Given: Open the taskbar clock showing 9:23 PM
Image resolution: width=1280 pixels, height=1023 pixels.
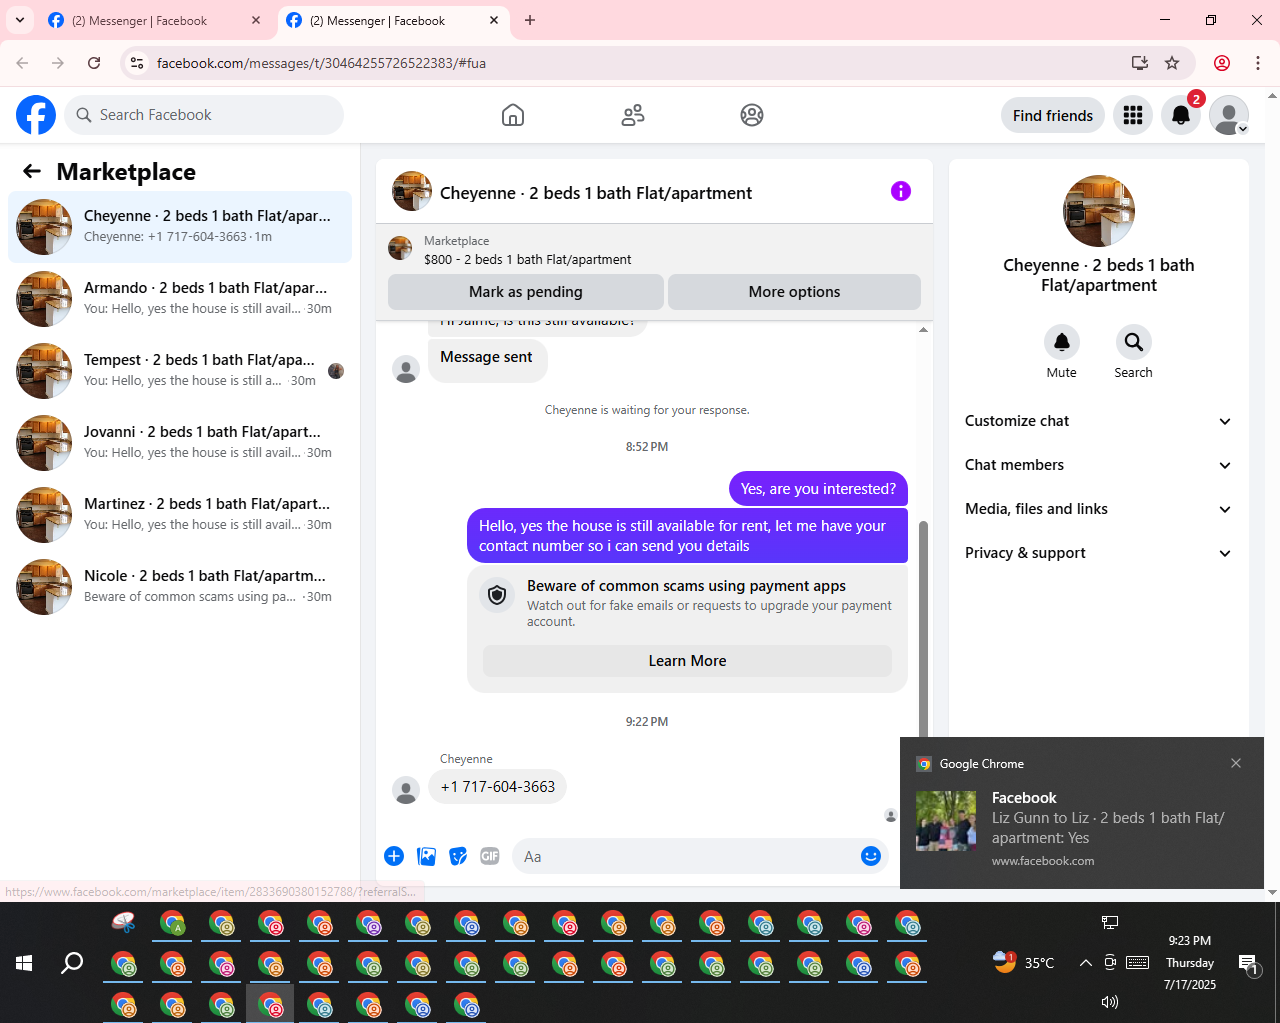Looking at the screenshot, I should (1190, 962).
